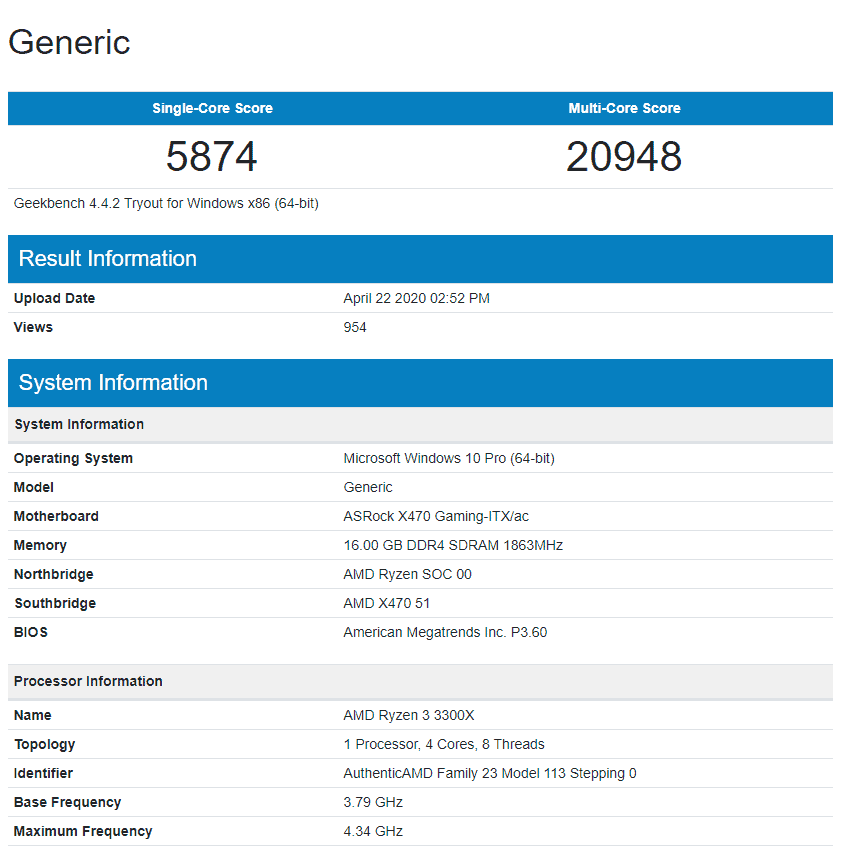
Task: Select the Single-Core Score header
Action: pyautogui.click(x=212, y=108)
